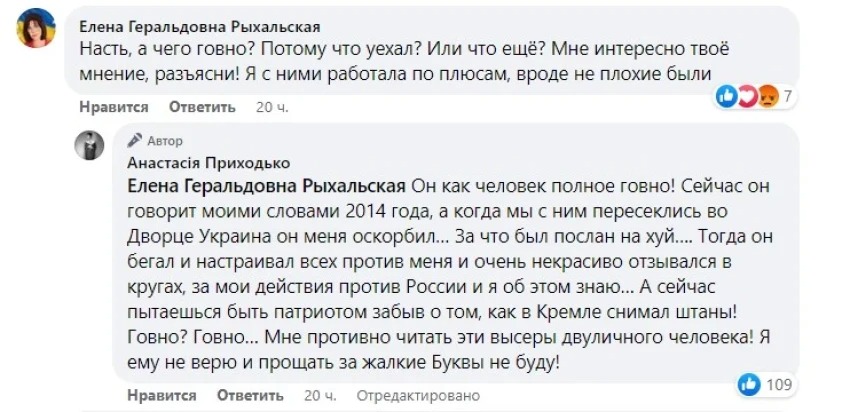Click the thumbs-up reaction icon on Анастасія's reply
The image size is (850, 412).
747,383
